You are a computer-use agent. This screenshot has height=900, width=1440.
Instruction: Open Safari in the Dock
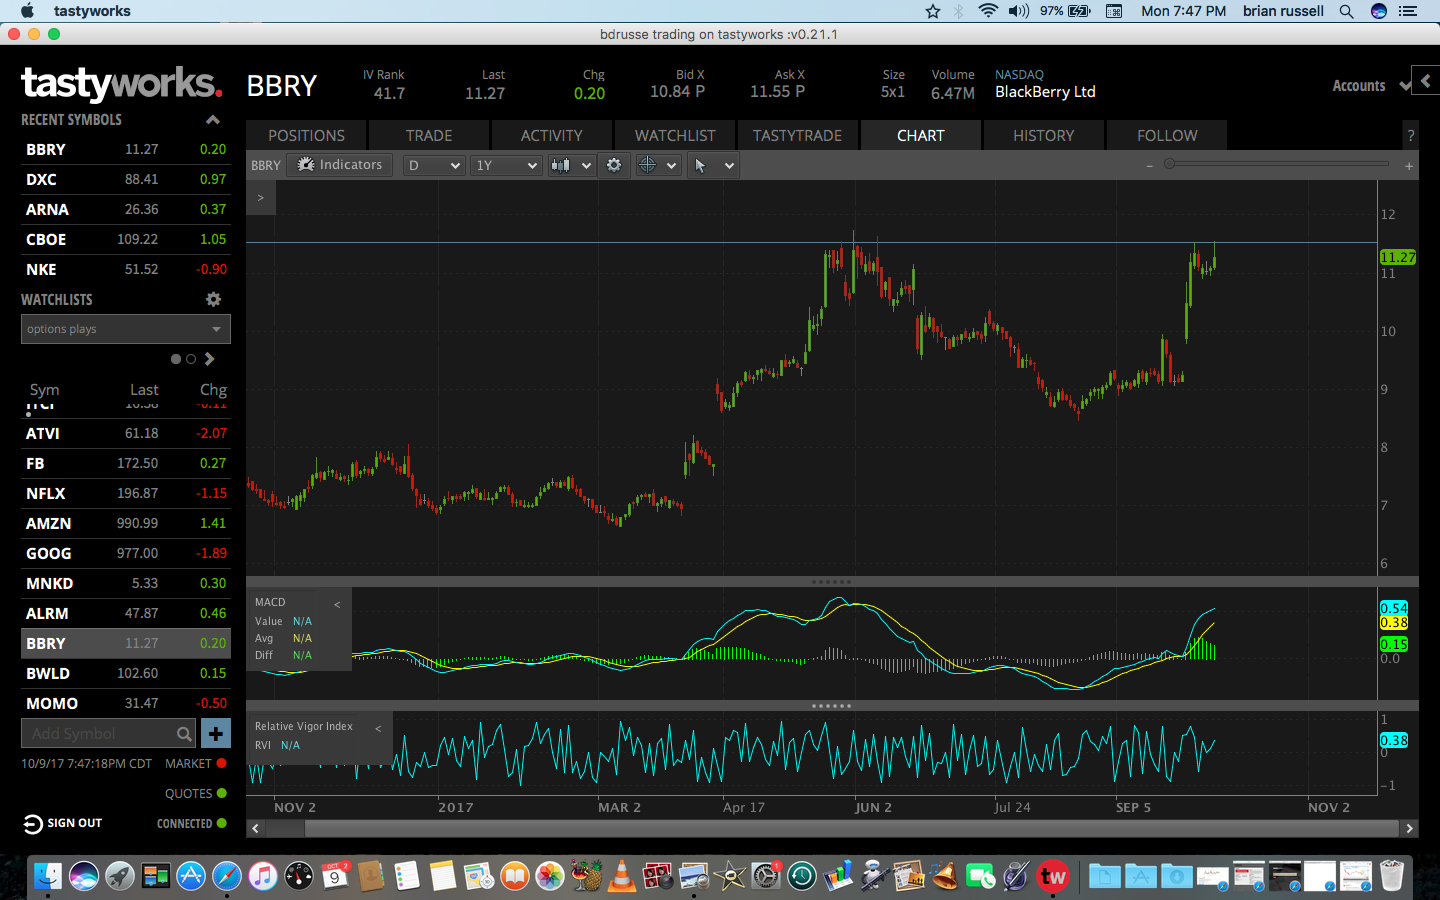pyautogui.click(x=227, y=877)
